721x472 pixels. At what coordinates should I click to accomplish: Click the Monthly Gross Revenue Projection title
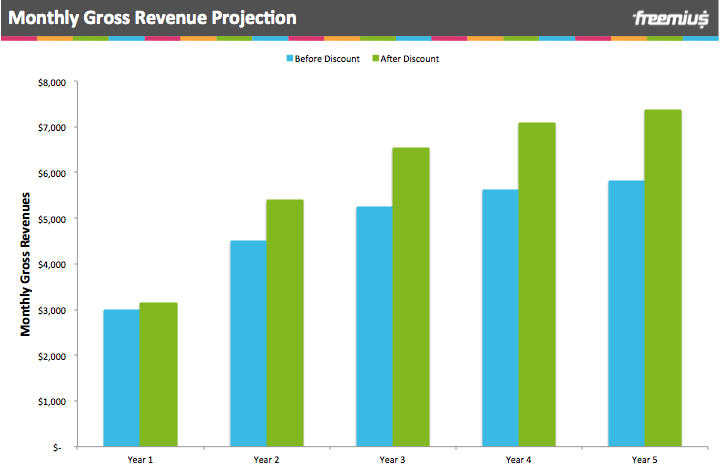point(152,18)
